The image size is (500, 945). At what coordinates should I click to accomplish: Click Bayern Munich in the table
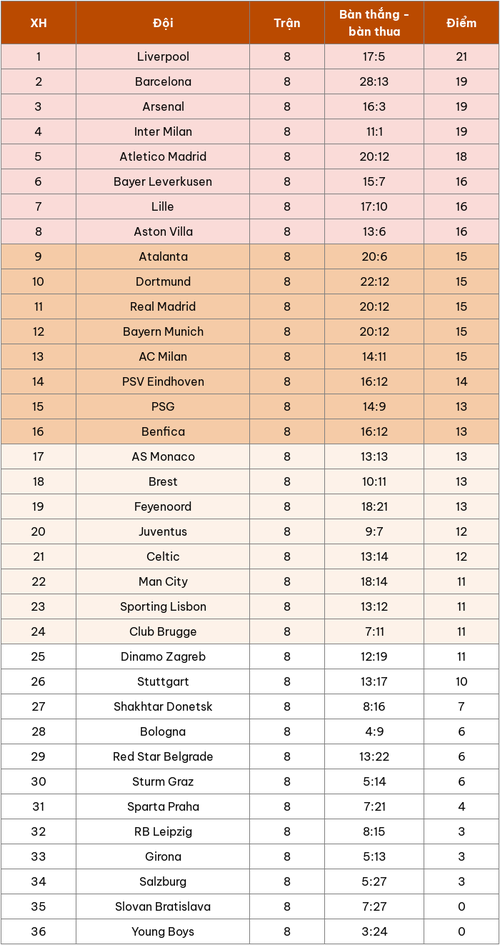click(x=163, y=331)
